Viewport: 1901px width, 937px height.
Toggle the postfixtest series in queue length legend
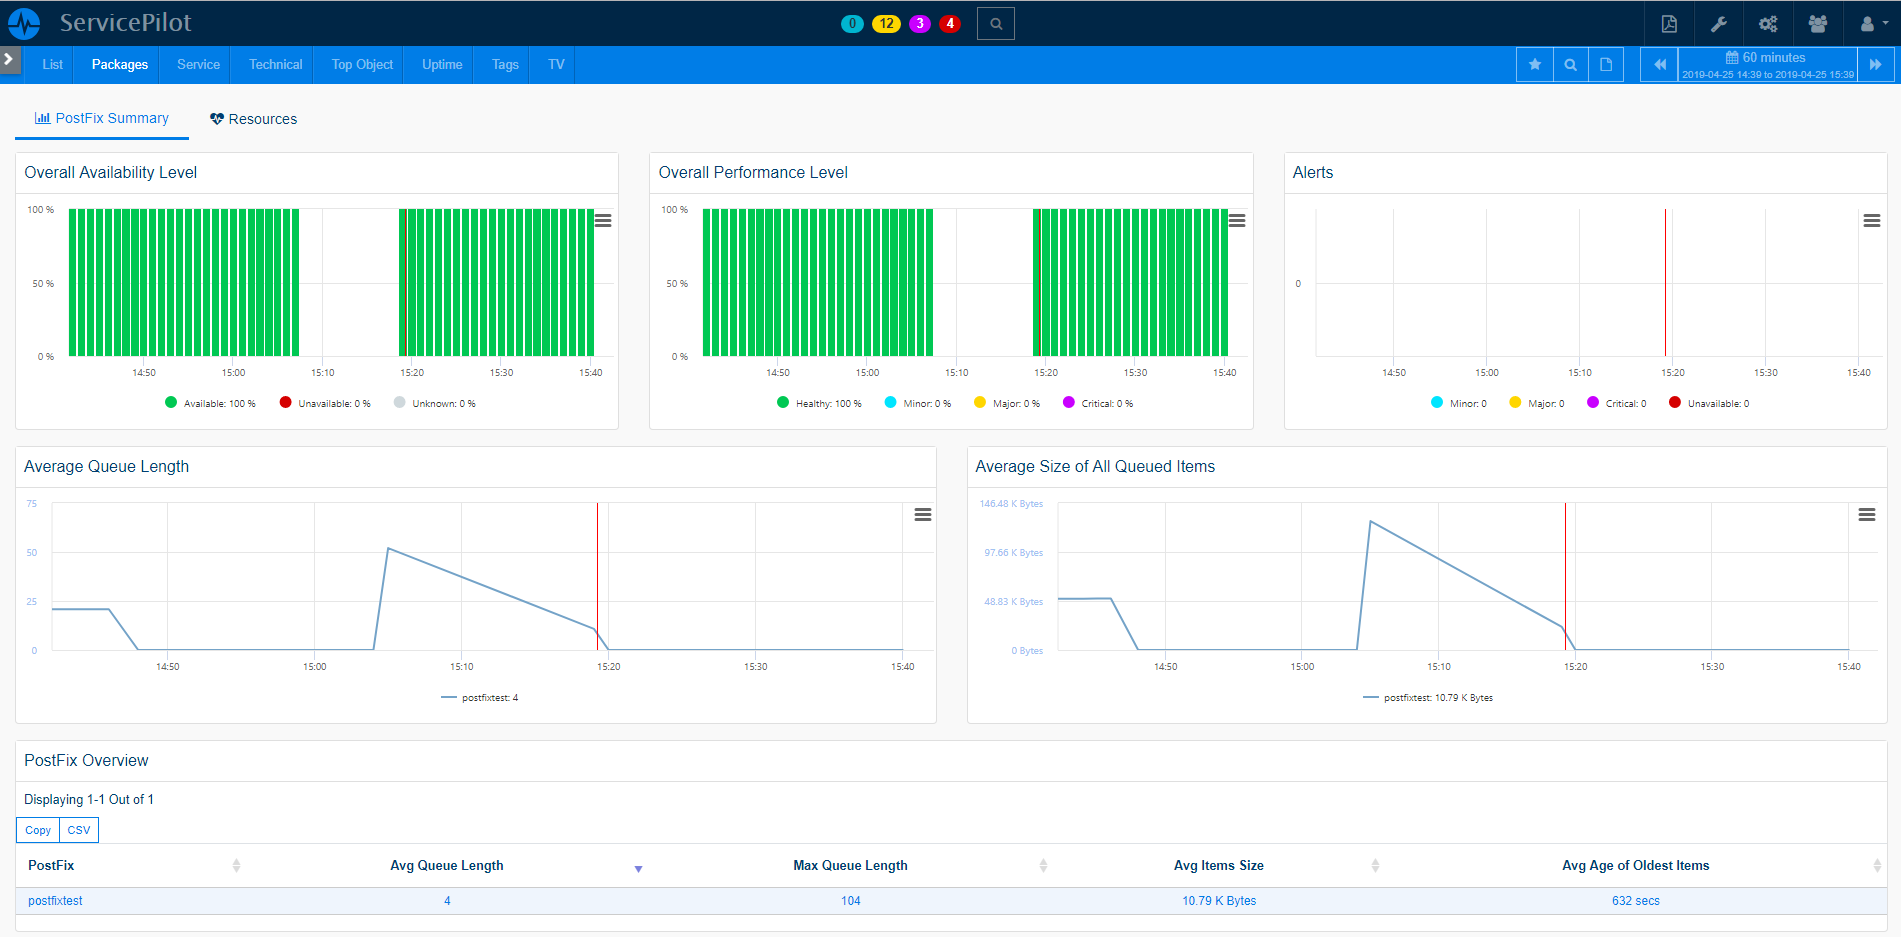tap(480, 698)
